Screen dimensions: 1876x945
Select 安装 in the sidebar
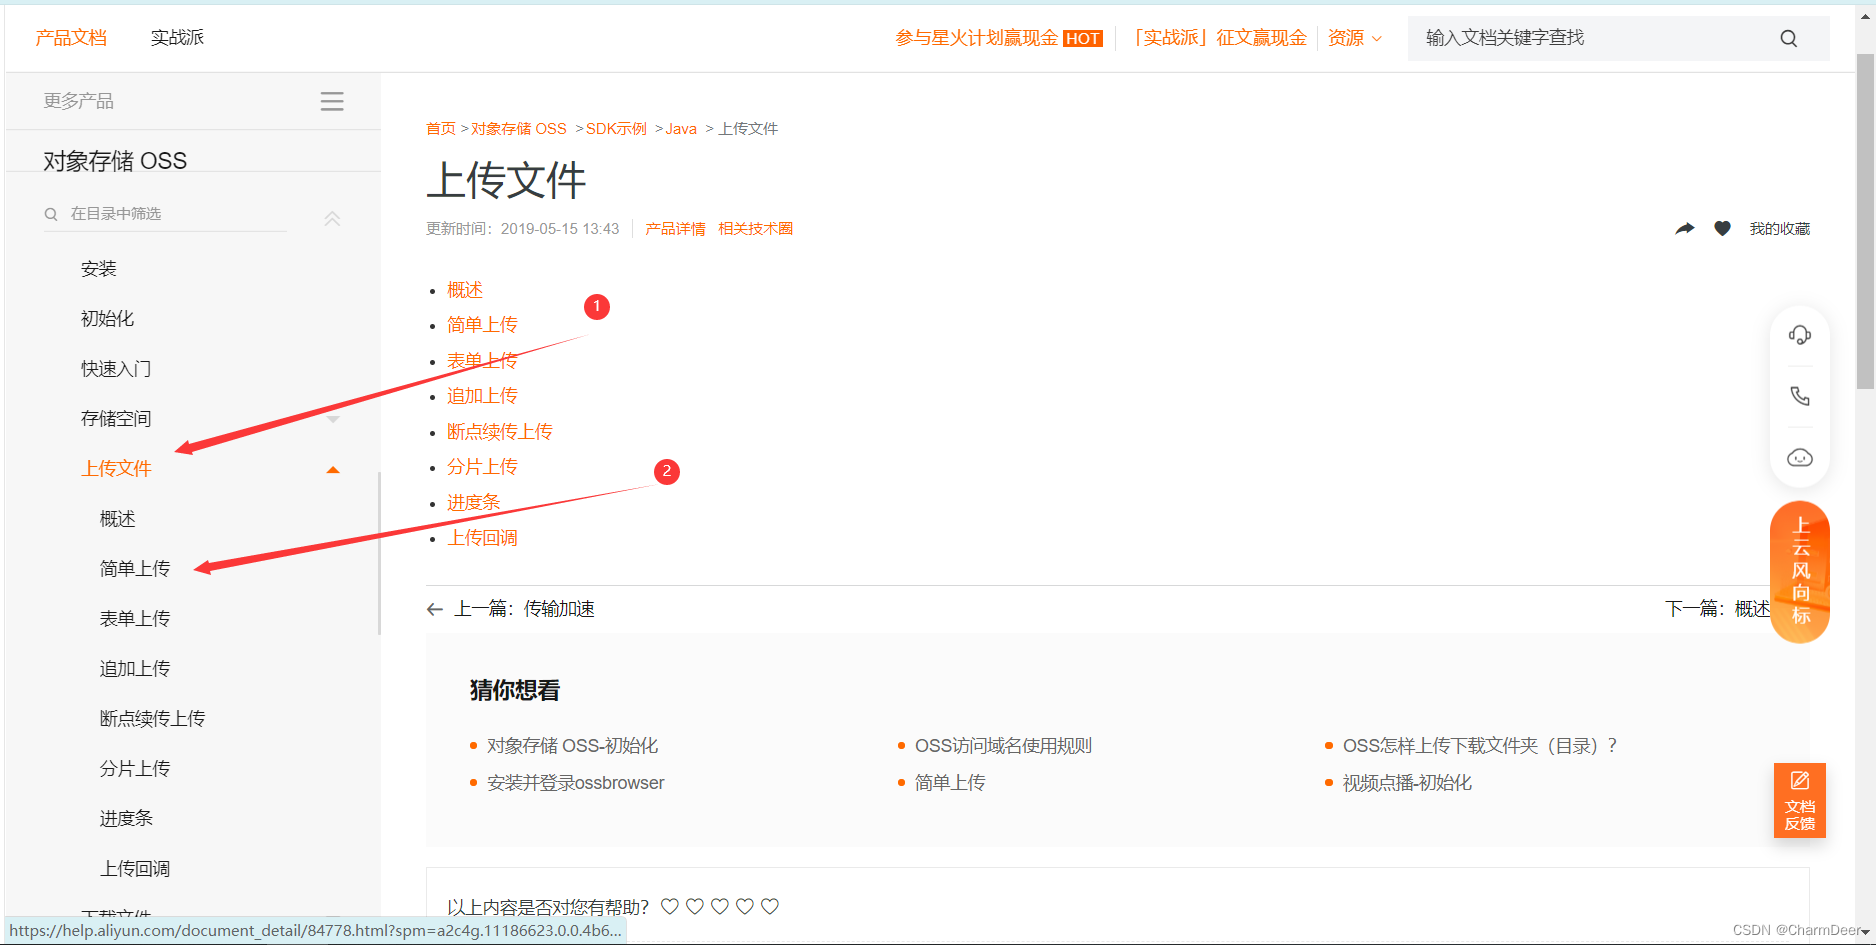coord(99,269)
